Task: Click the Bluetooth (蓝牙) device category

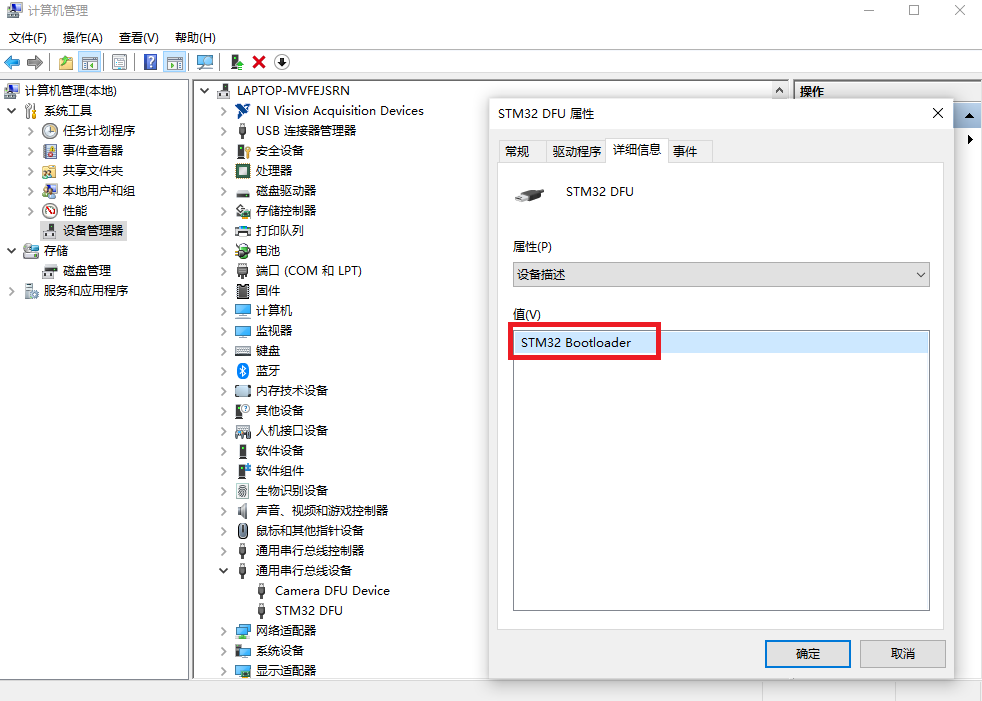Action: coord(267,371)
